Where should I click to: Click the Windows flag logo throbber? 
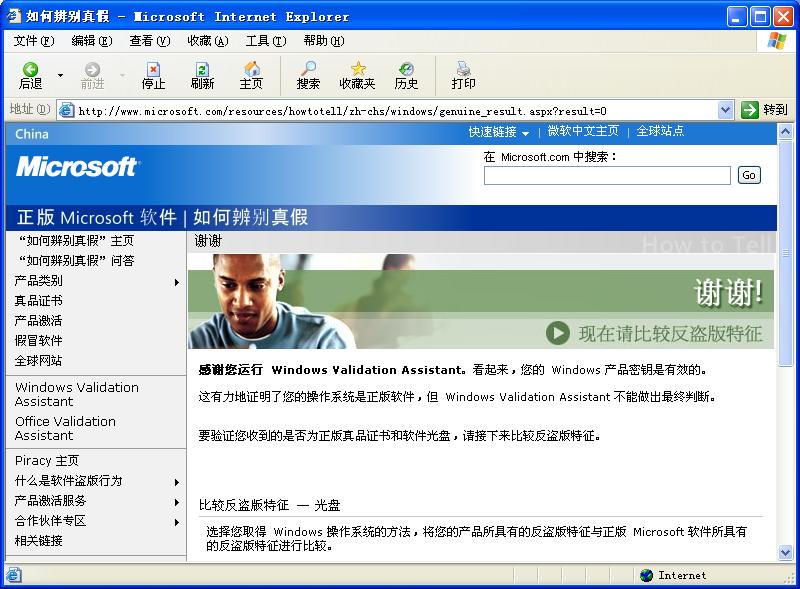point(777,41)
